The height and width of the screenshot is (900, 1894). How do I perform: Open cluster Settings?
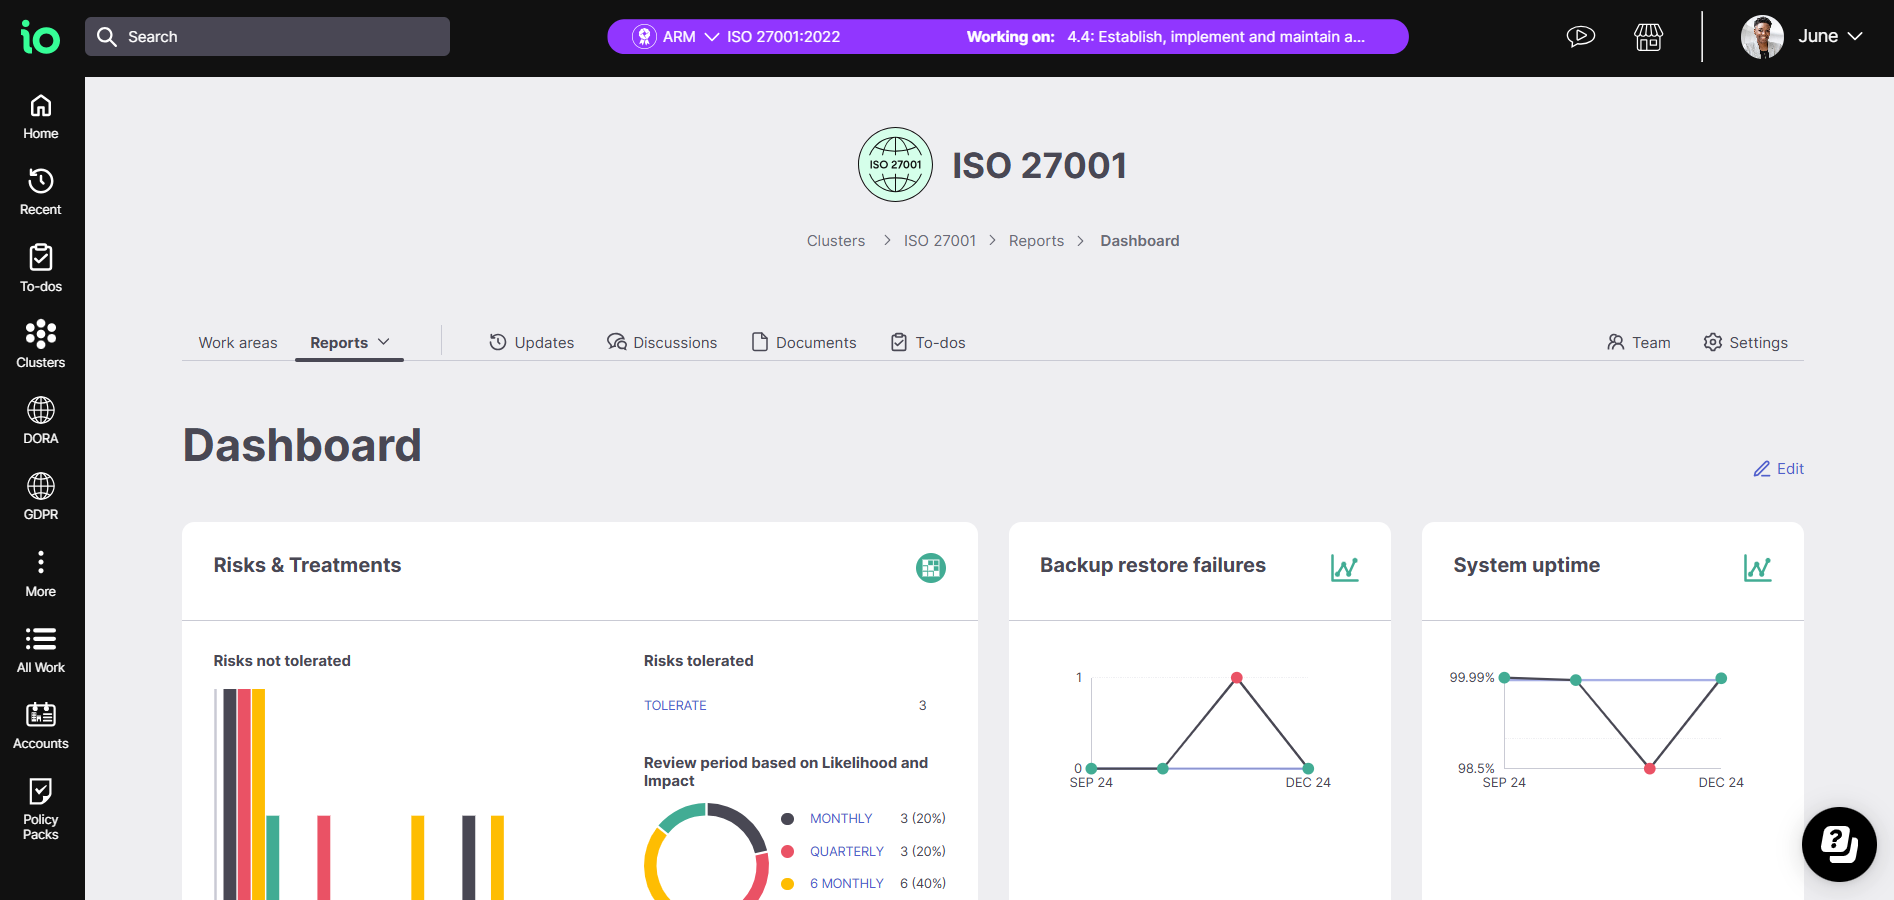point(1745,342)
